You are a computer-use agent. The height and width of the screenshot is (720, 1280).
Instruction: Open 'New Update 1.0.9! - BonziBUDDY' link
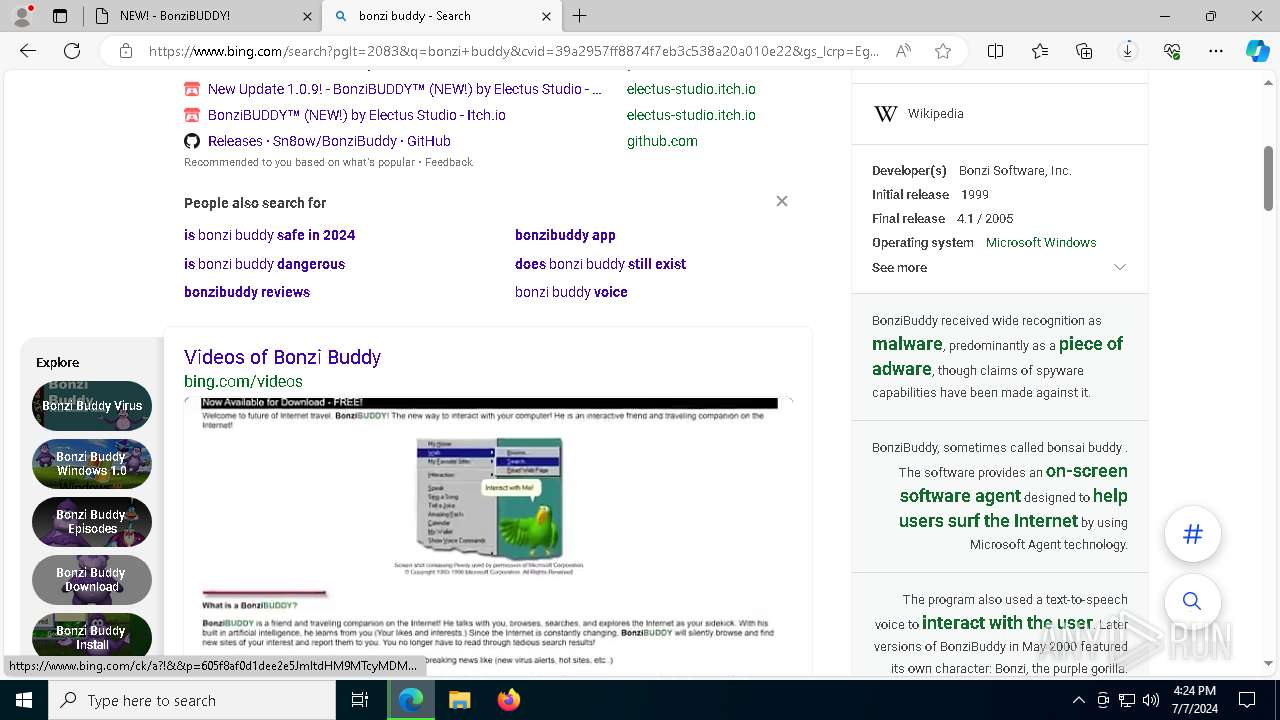click(404, 89)
